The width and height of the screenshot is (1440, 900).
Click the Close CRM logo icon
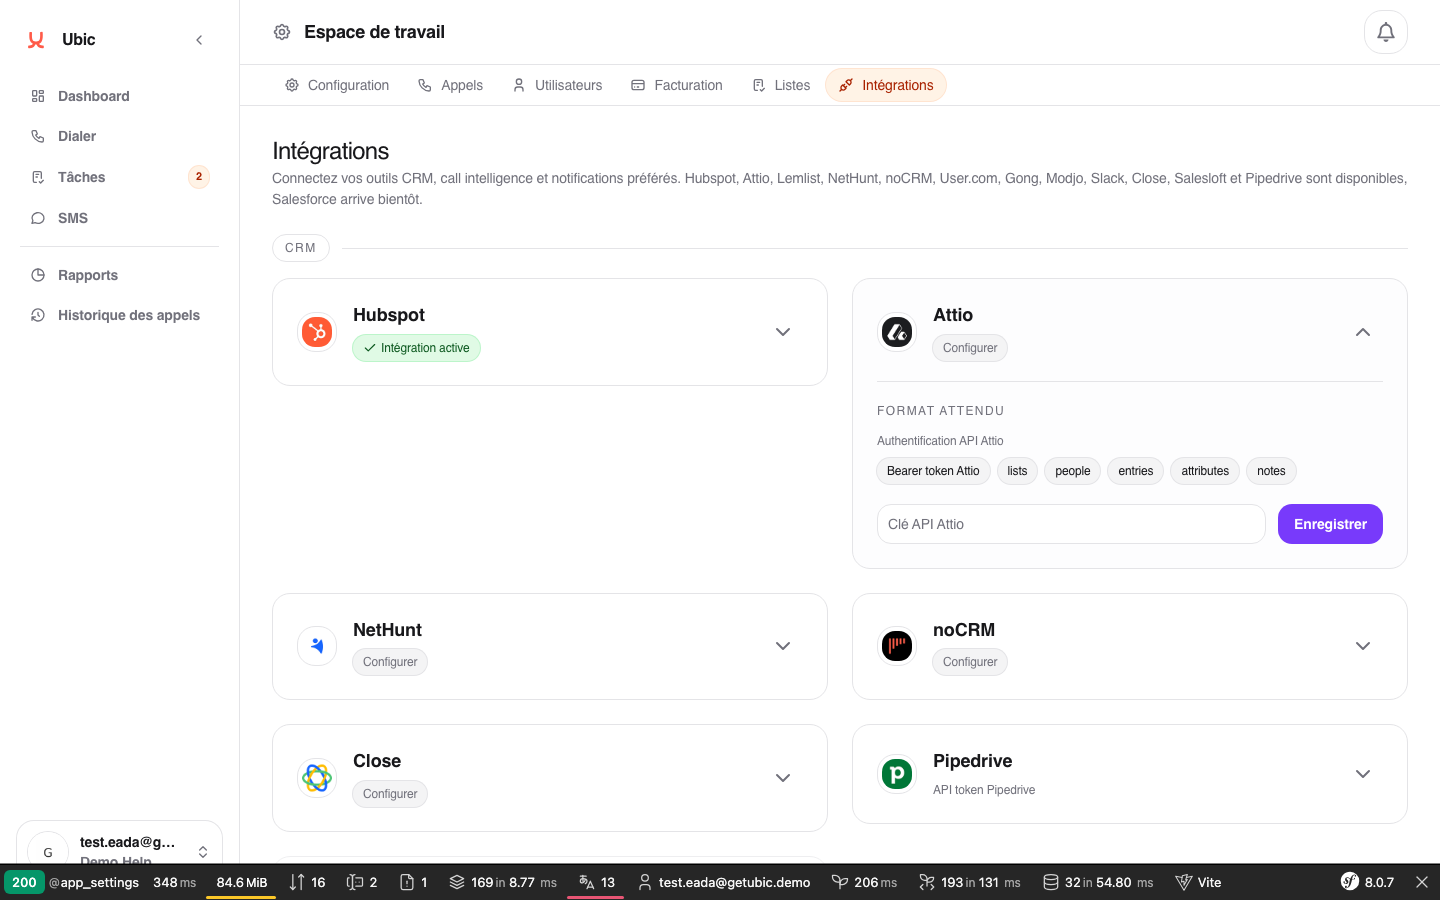pos(317,778)
